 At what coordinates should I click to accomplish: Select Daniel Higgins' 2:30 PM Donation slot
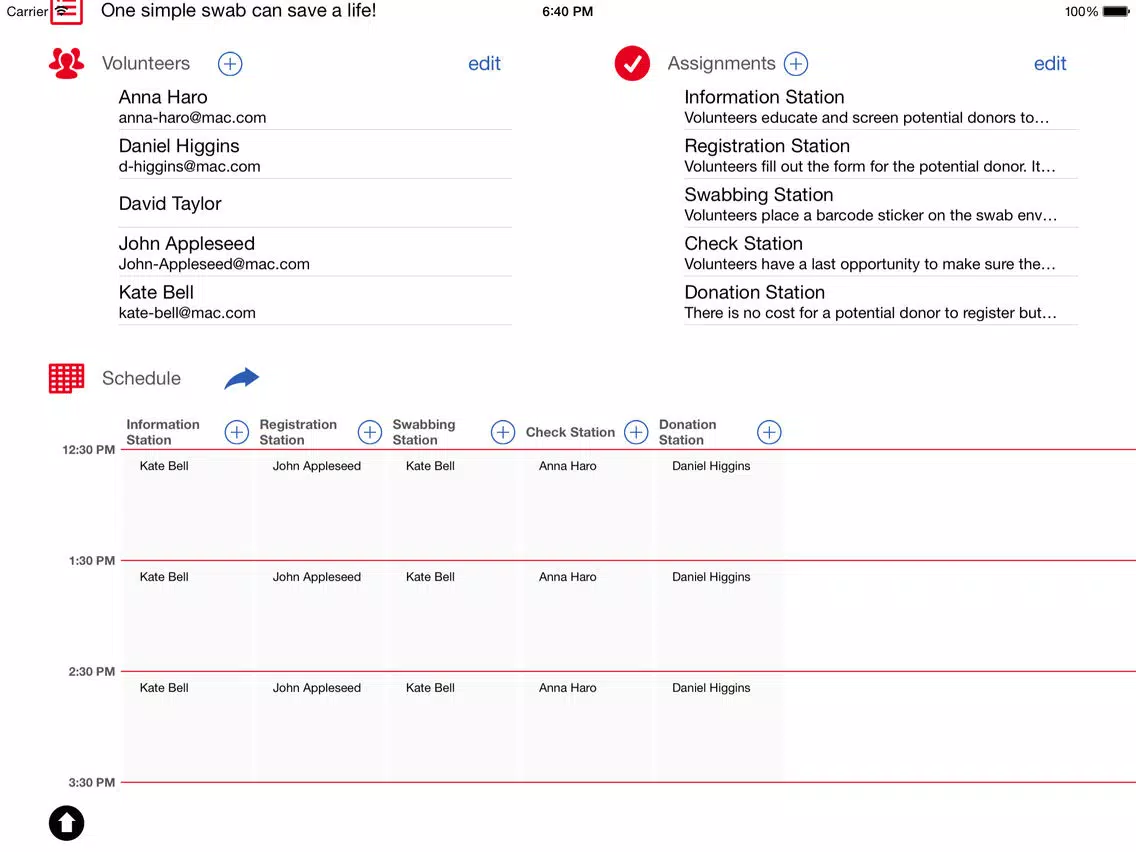tap(719, 726)
